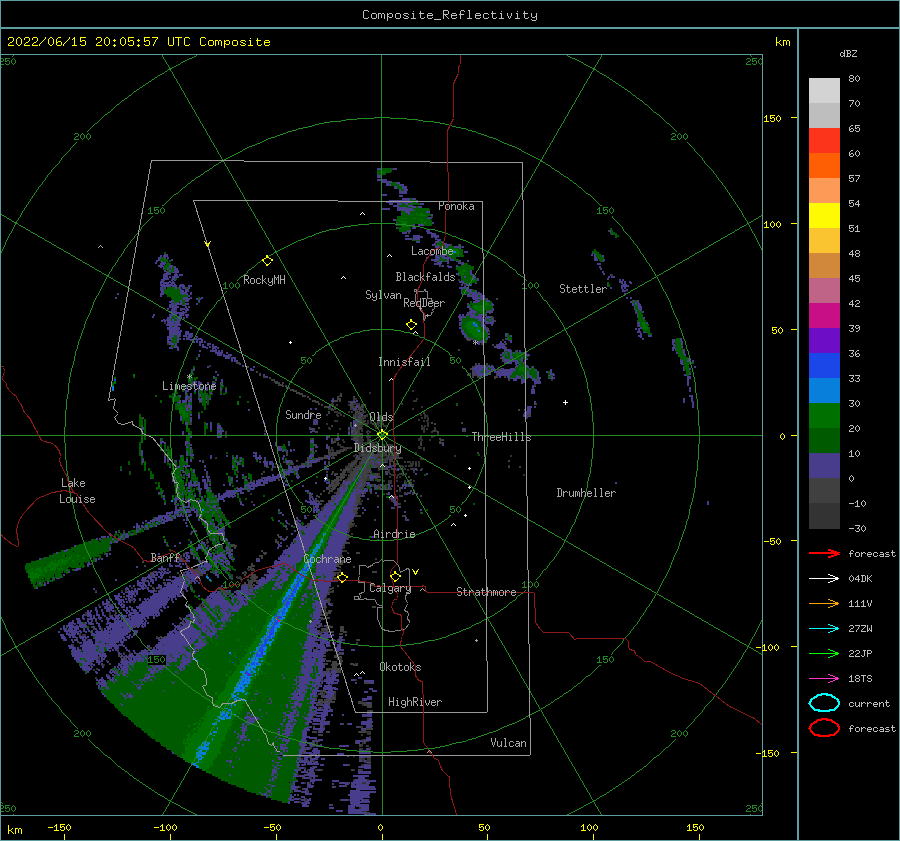
Task: Click the white 04DK arrow symbol
Action: click(x=824, y=578)
